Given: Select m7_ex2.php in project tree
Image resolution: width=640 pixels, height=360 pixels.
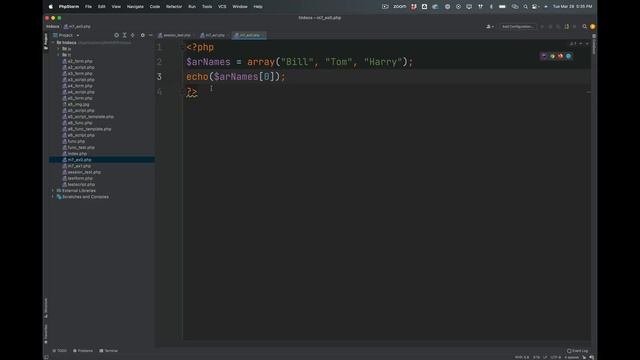Looking at the screenshot, I should (x=79, y=160).
